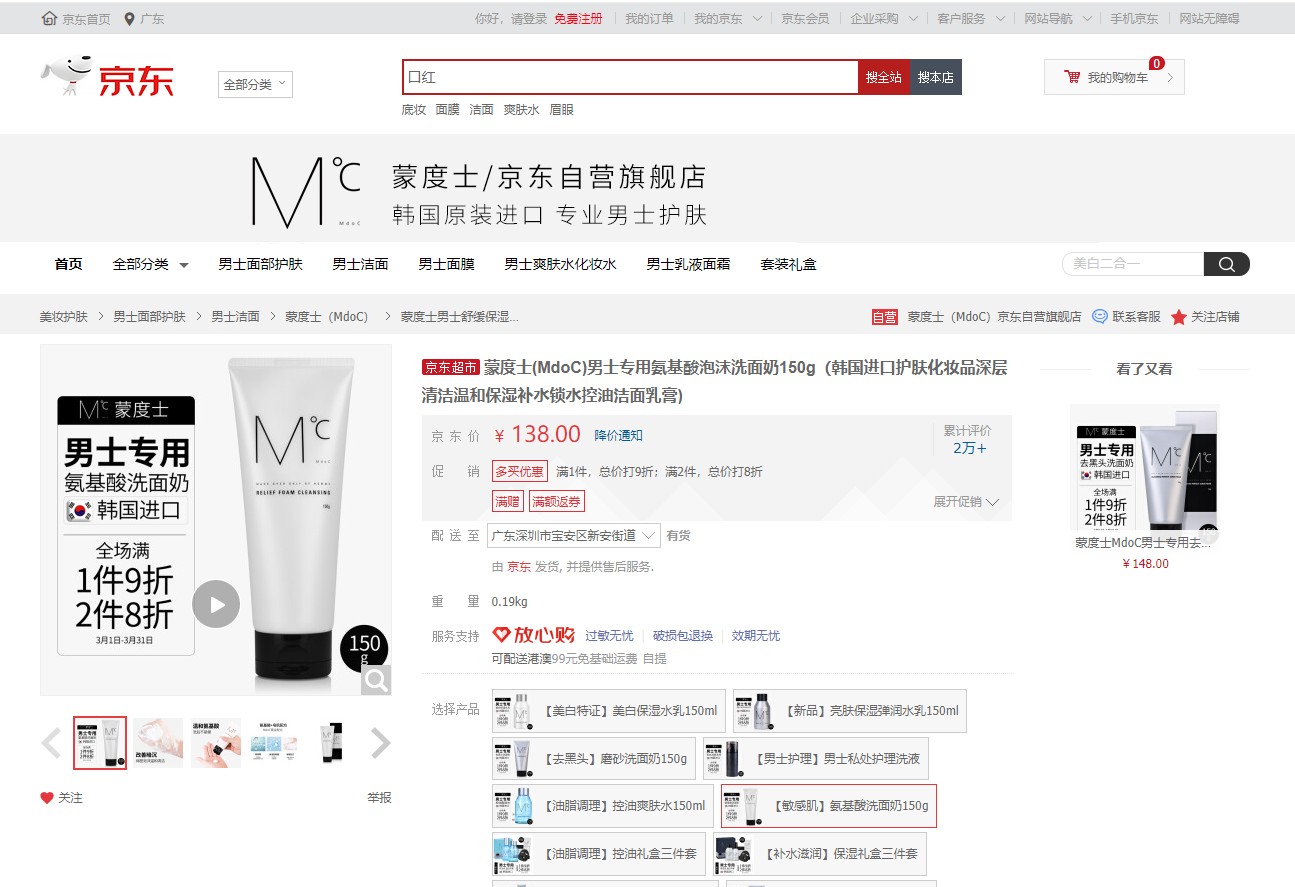Open 男士面膜 nav item

(447, 265)
